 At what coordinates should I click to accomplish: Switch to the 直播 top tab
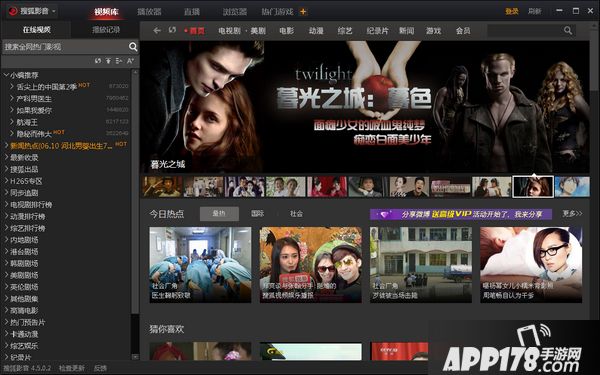tap(192, 12)
